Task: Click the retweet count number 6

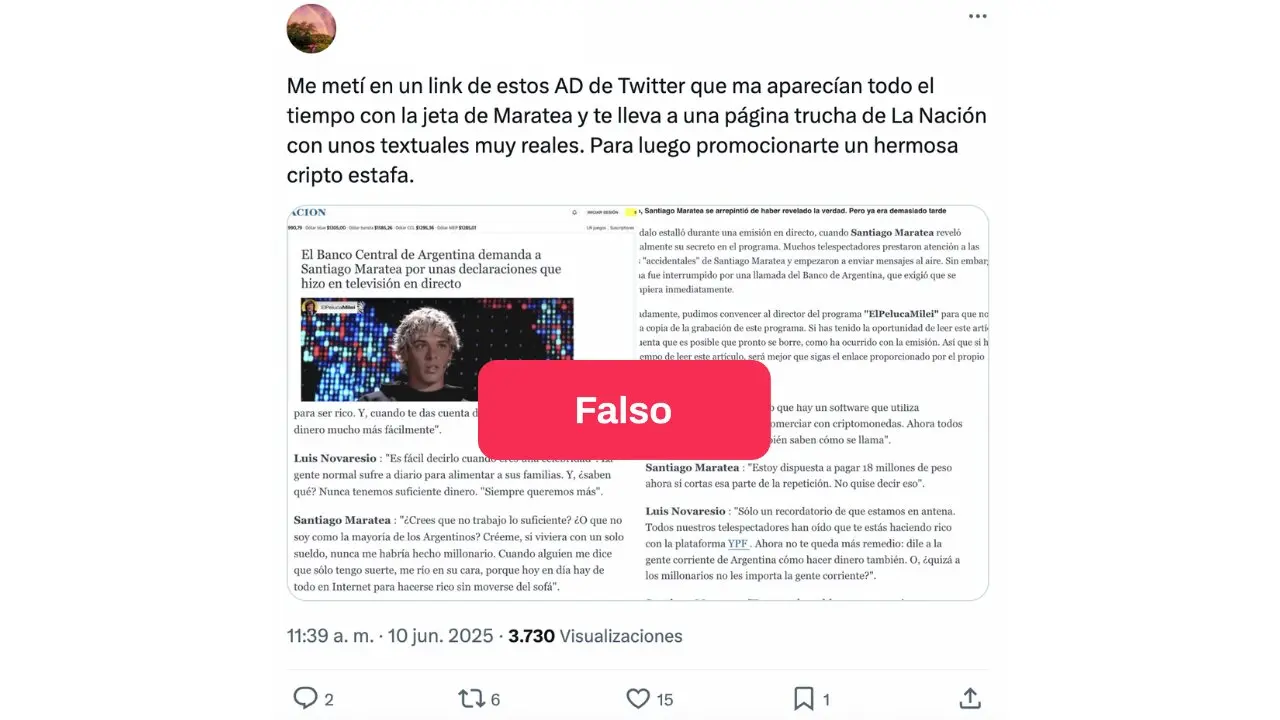Action: point(496,699)
